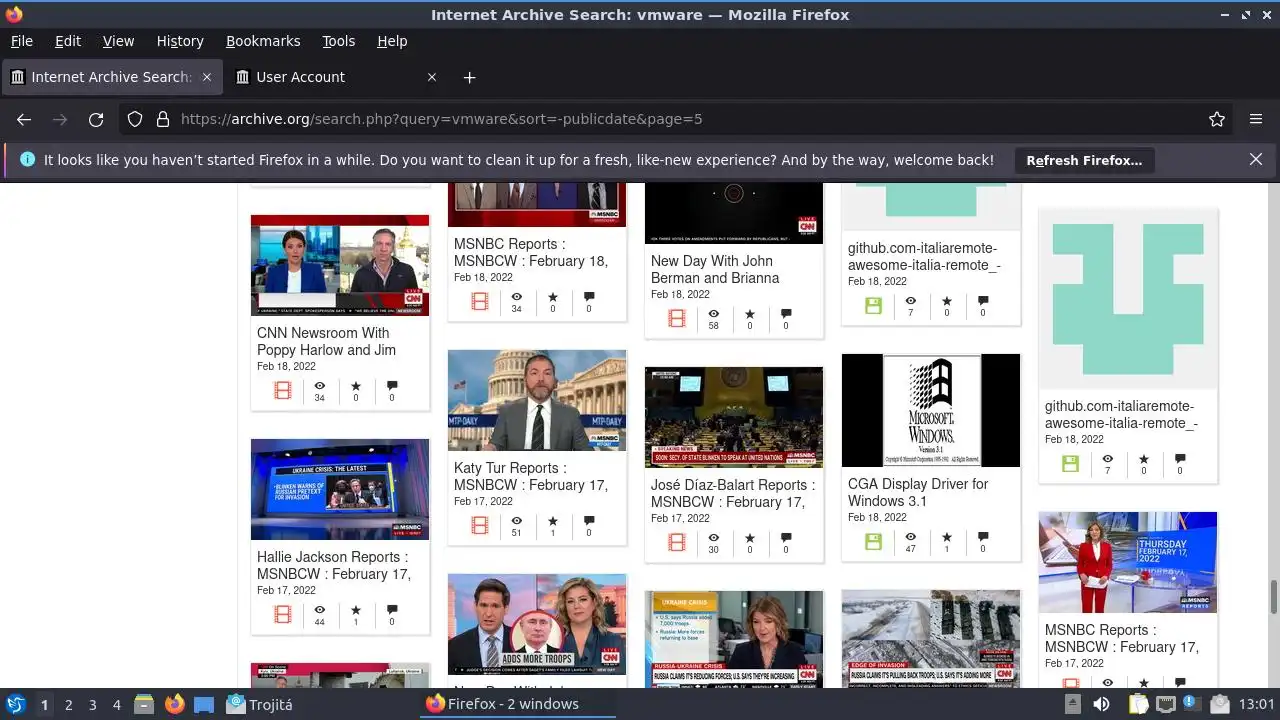Open the volume control tray icon
The height and width of the screenshot is (720, 1280).
pyautogui.click(x=1101, y=704)
